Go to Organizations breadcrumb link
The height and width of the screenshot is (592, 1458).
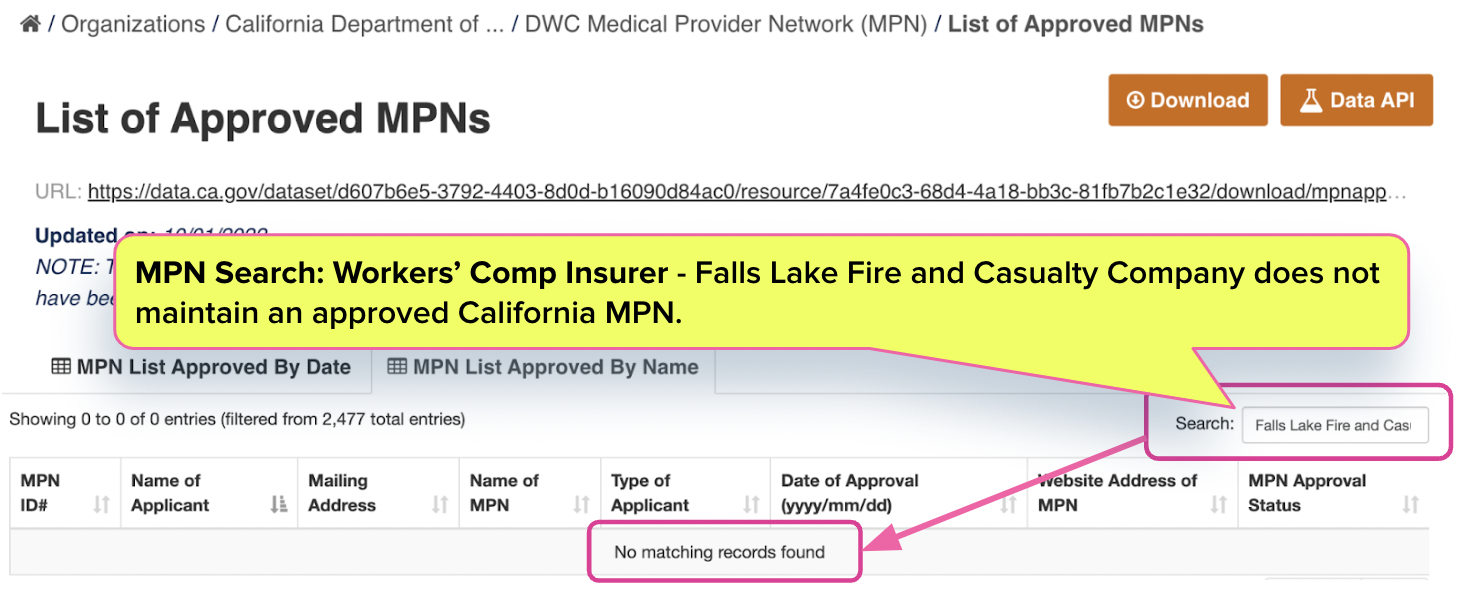coord(133,24)
